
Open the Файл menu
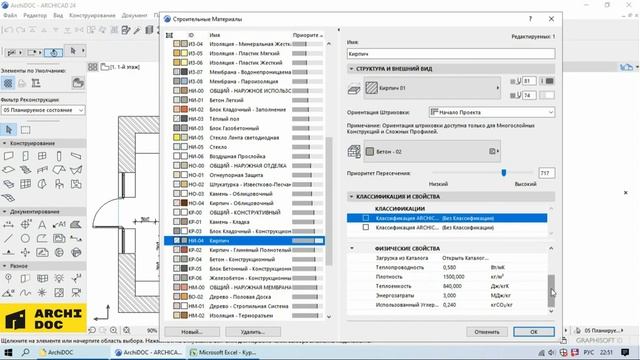click(10, 16)
